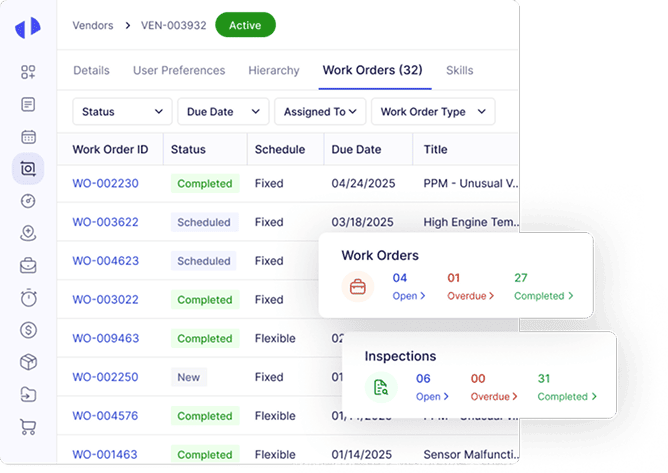View Overdue work orders in card
This screenshot has width=668, height=473.
(471, 296)
